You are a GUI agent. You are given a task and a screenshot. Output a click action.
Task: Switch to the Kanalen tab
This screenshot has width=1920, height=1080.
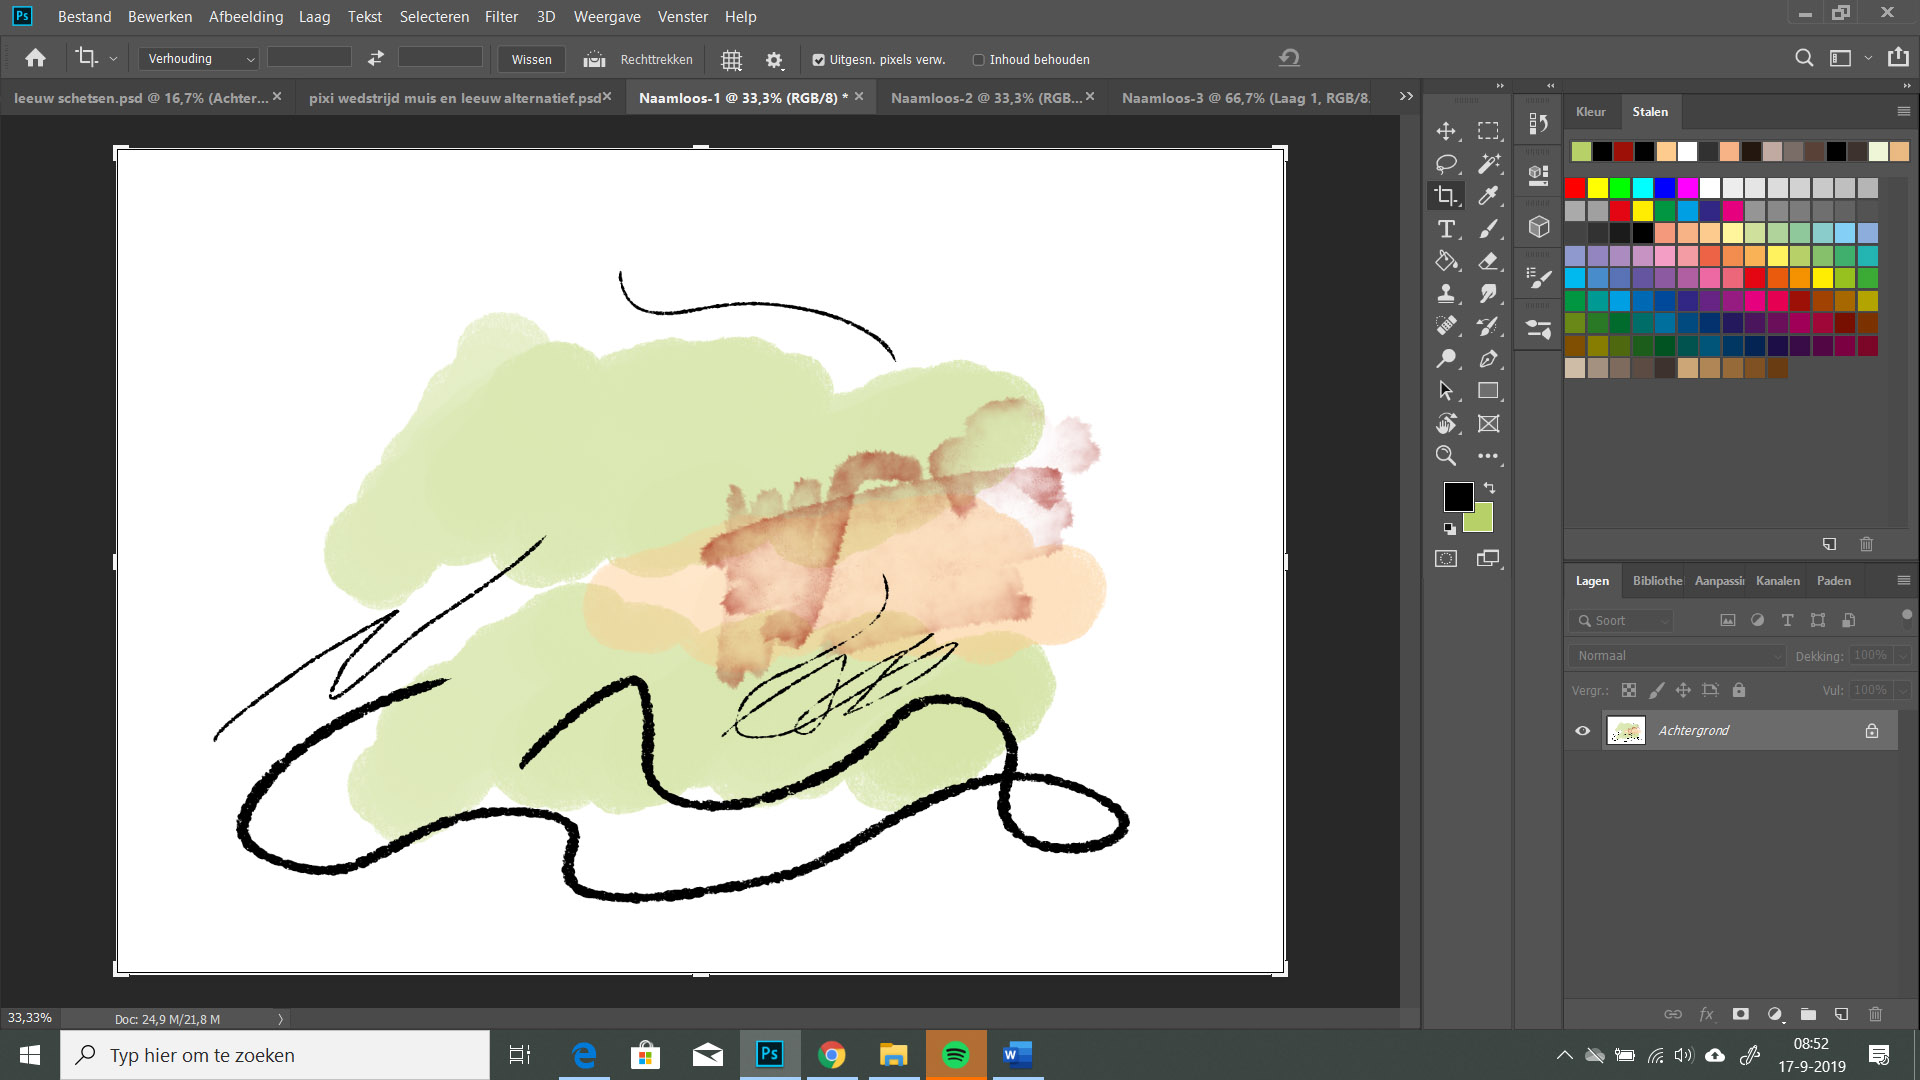[x=1777, y=580]
